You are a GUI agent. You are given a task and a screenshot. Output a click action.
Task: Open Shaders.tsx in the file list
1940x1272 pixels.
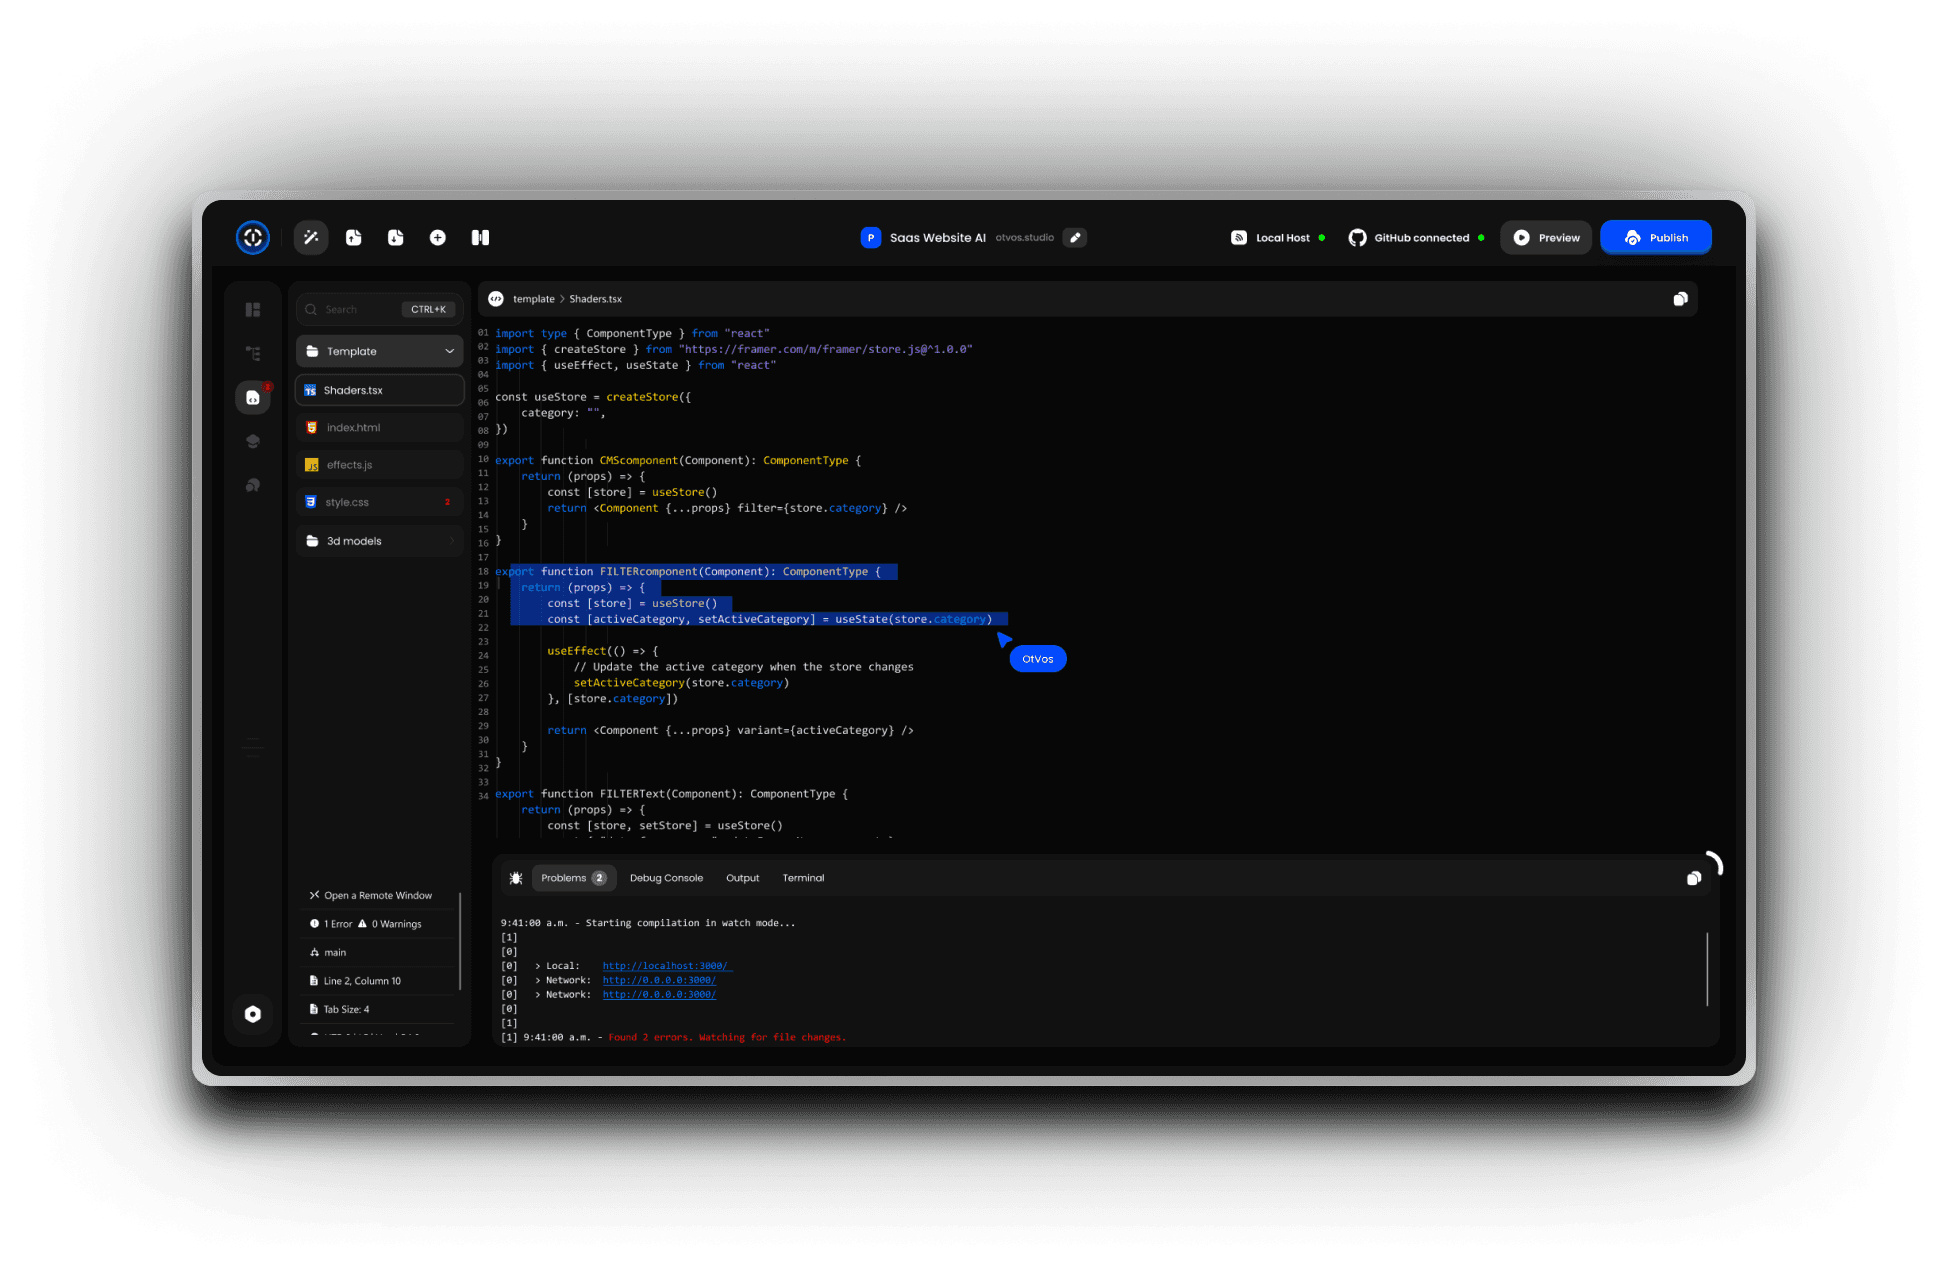[x=380, y=390]
